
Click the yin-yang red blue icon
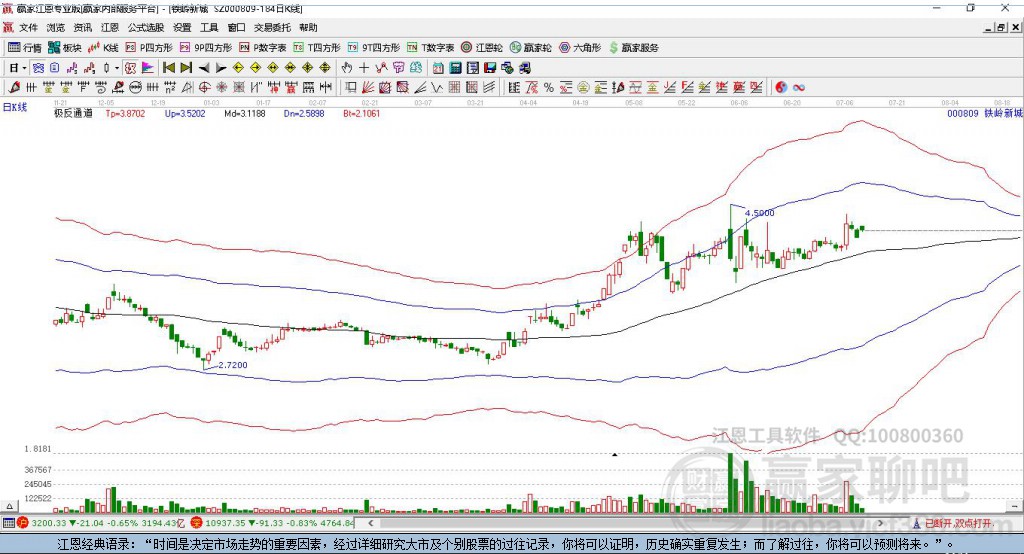pos(781,88)
